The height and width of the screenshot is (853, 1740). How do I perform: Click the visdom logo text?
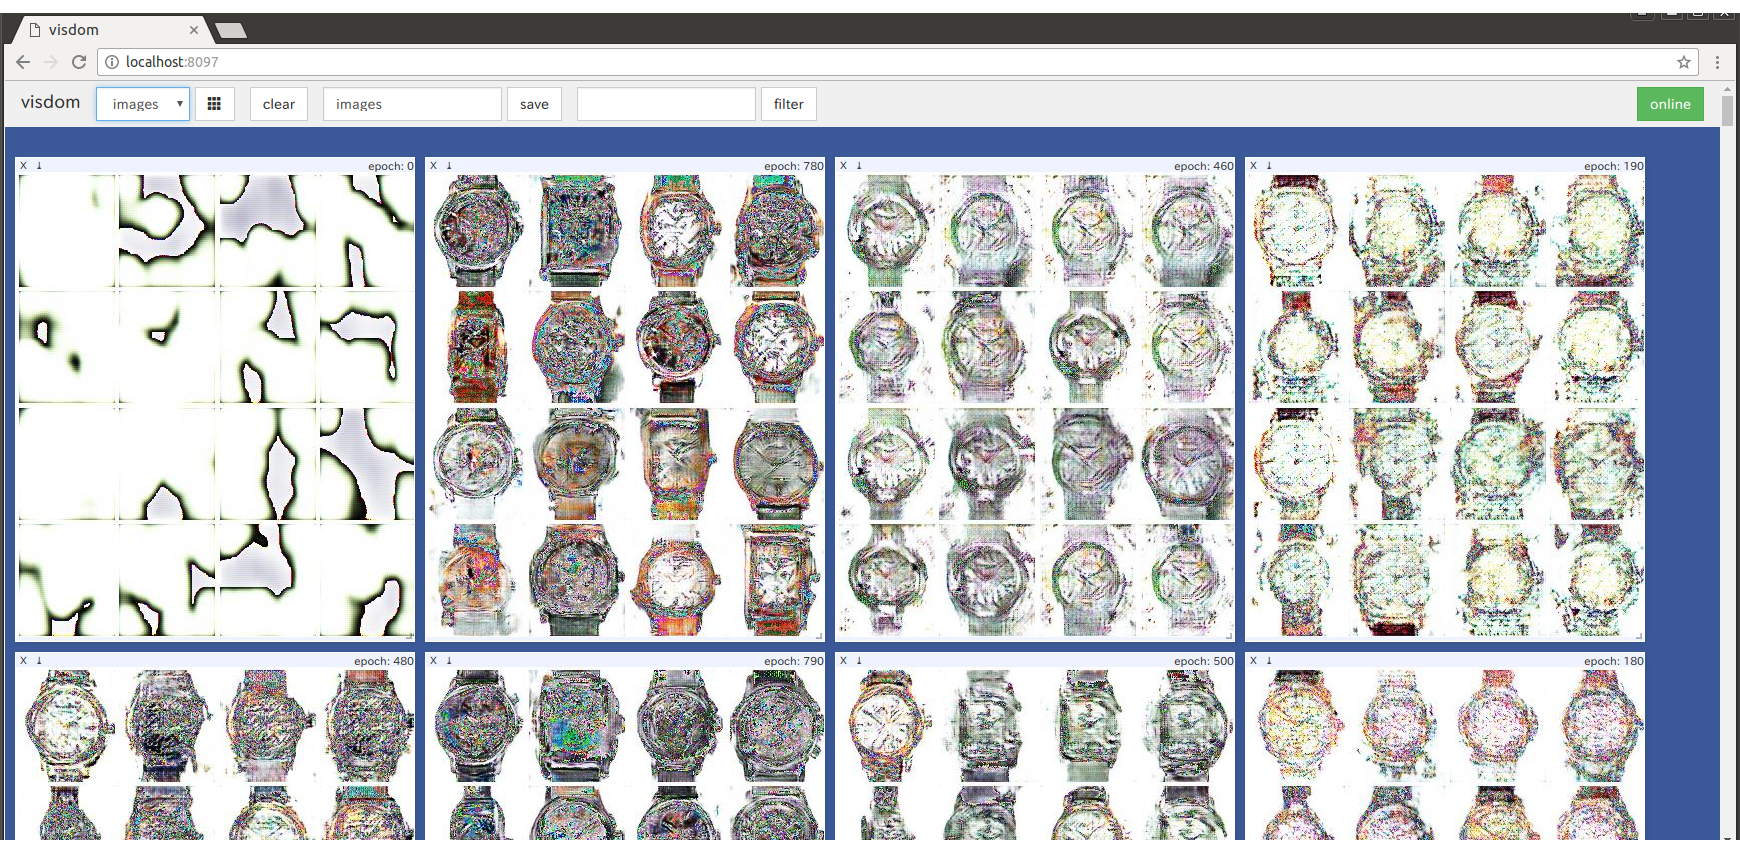click(x=50, y=102)
